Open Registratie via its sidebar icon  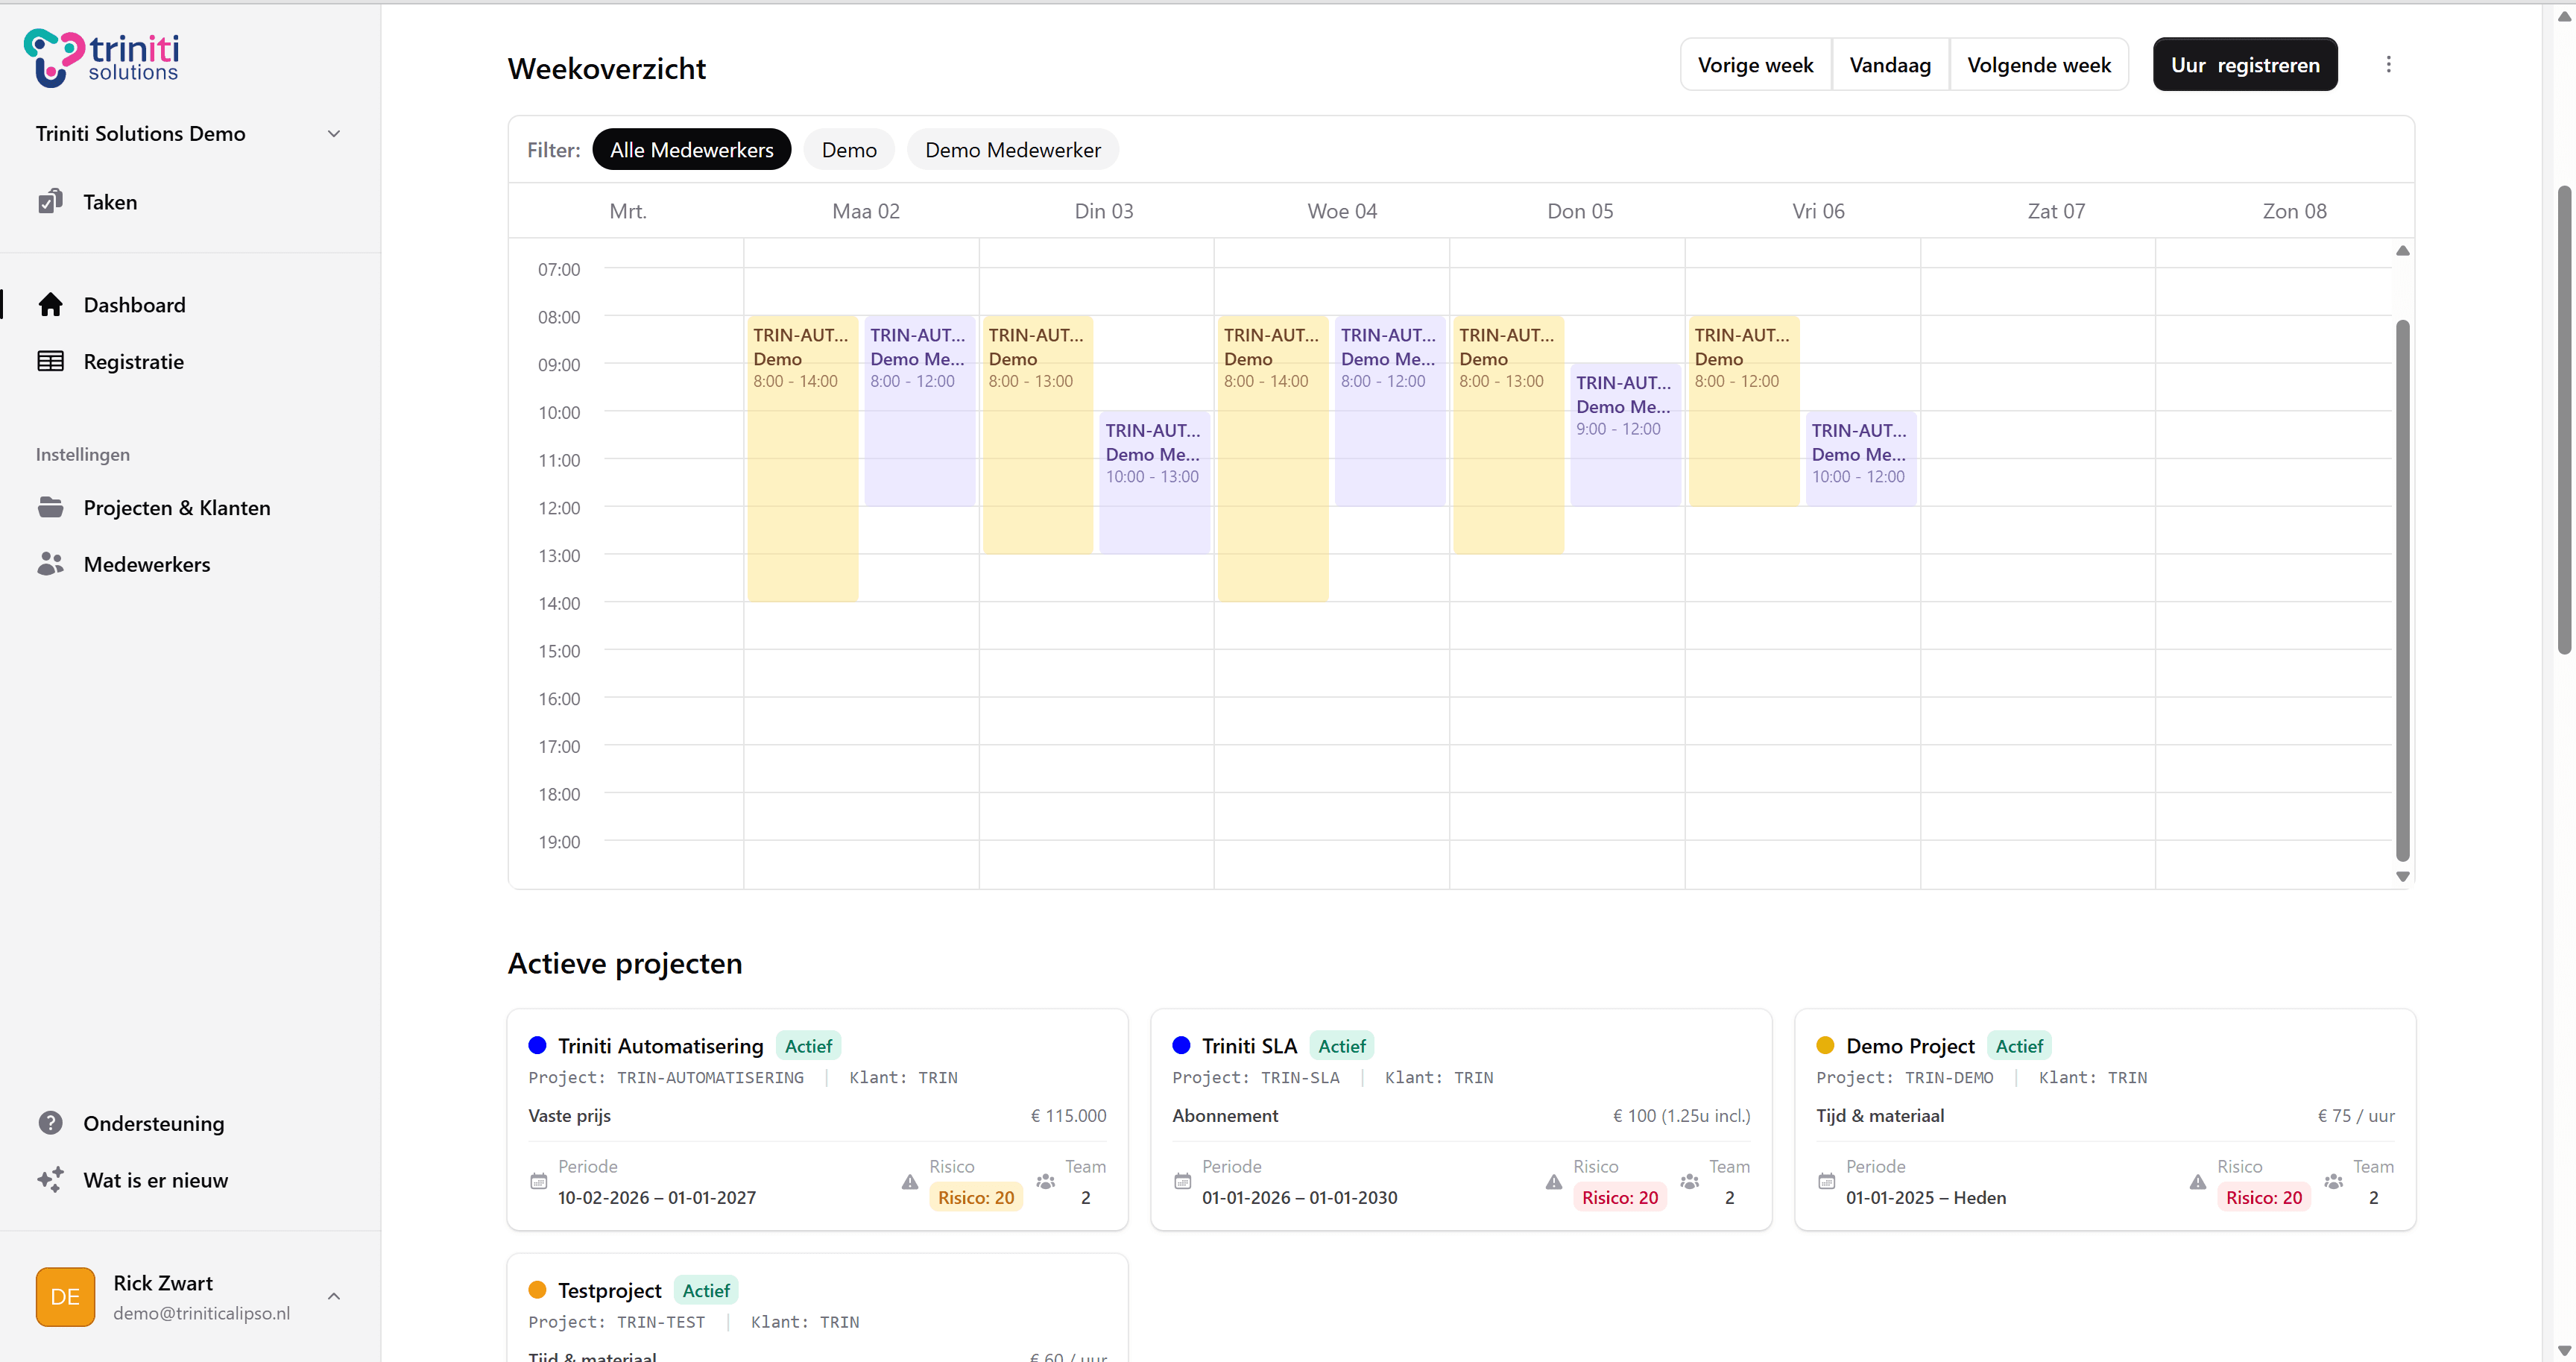[x=50, y=361]
